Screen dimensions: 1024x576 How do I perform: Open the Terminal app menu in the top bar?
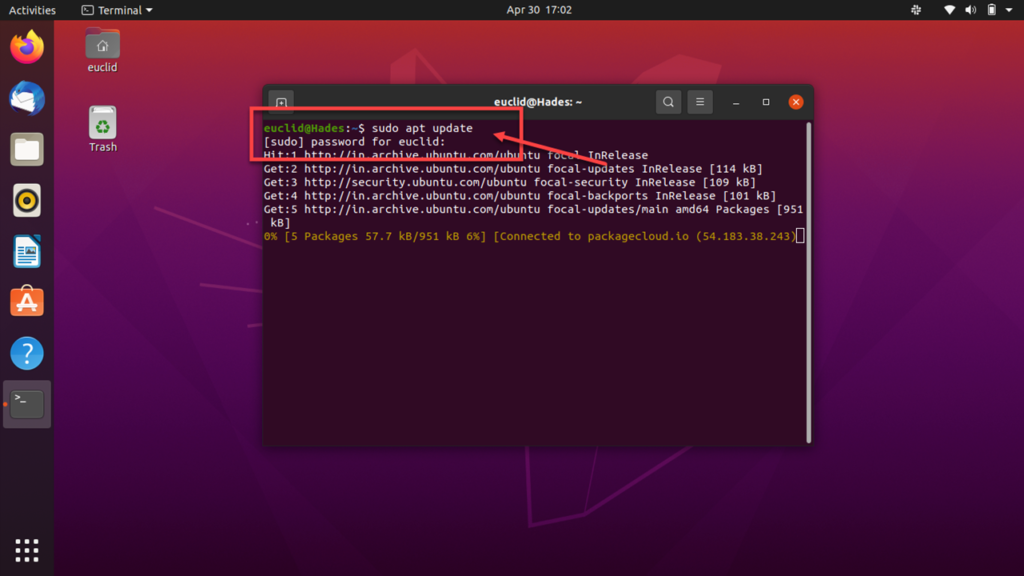click(117, 10)
